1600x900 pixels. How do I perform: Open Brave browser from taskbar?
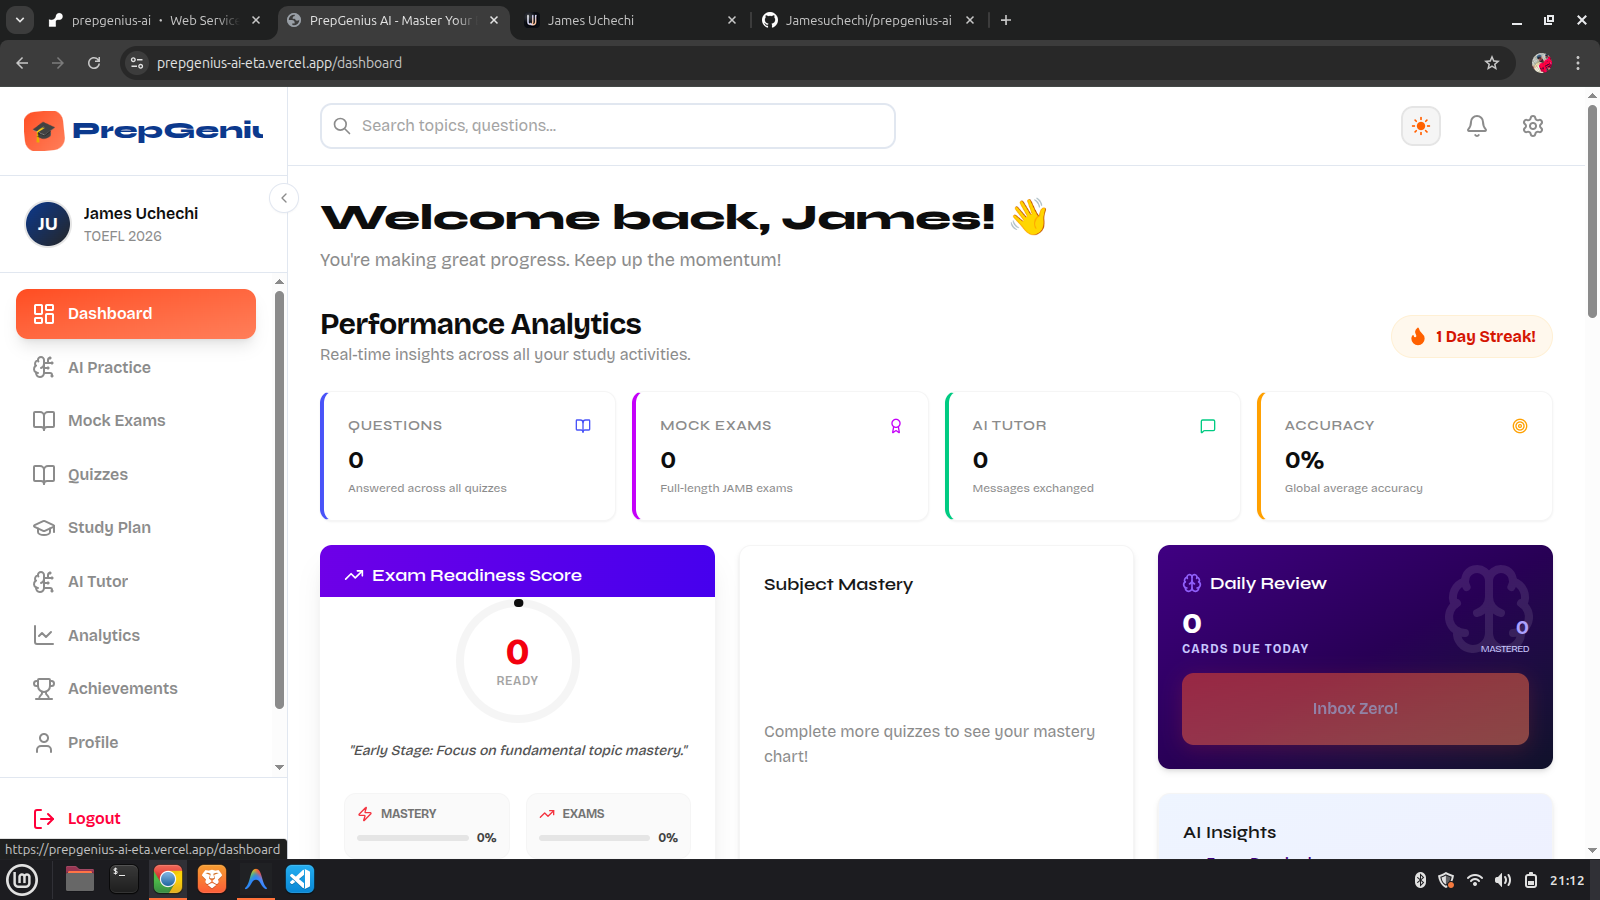pyautogui.click(x=212, y=879)
